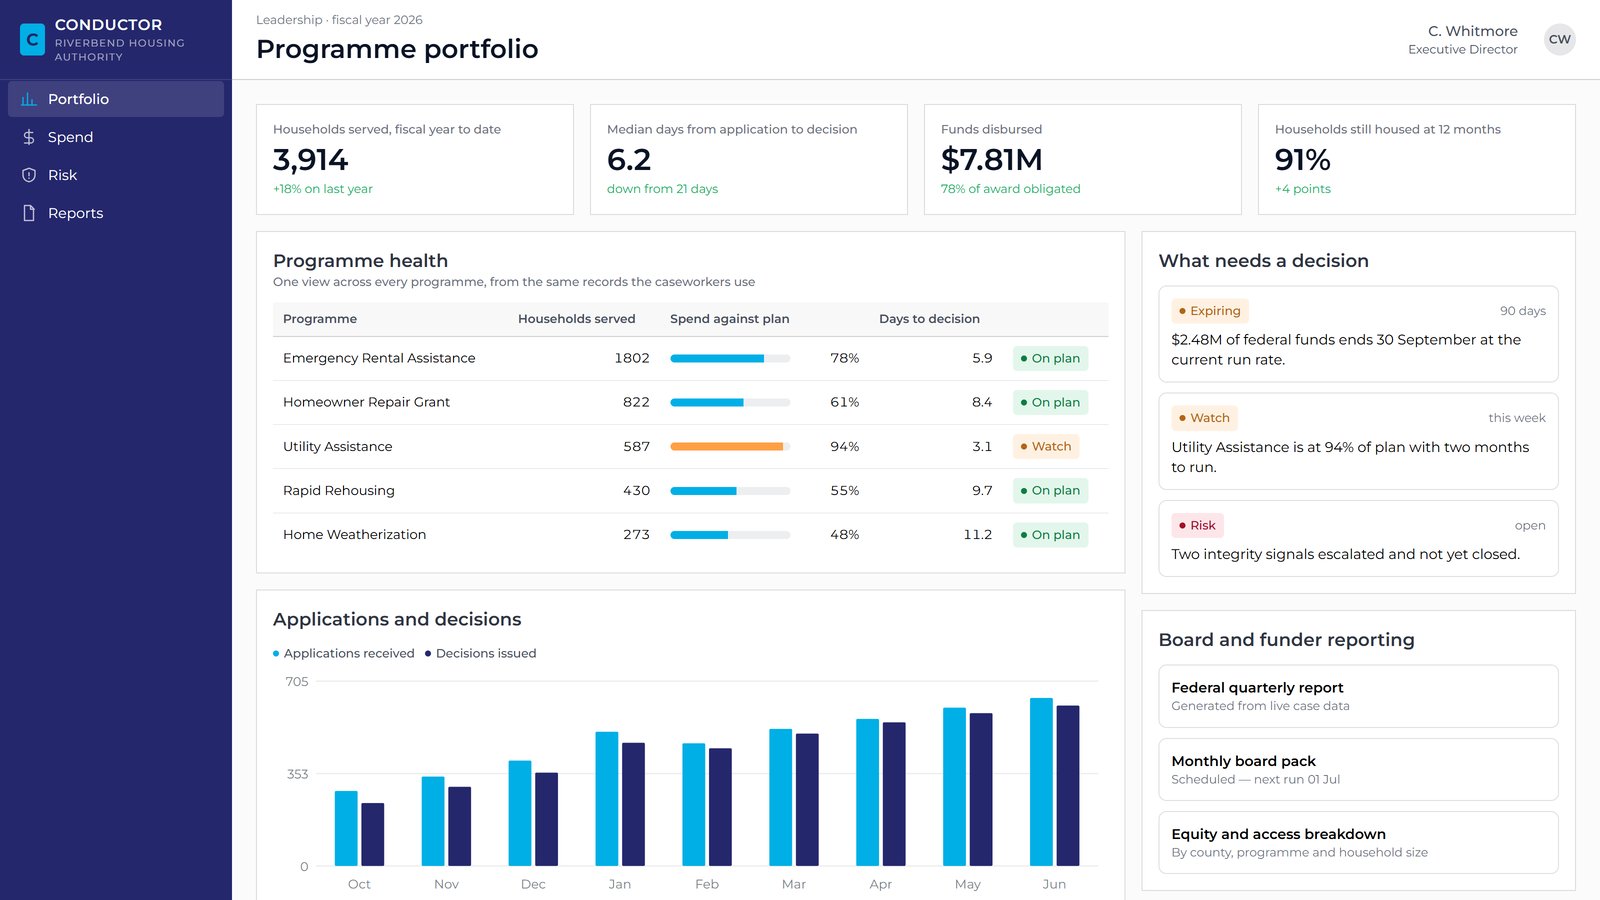1600x900 pixels.
Task: Click On plan badge for Emergency Rental Assistance
Action: (x=1050, y=358)
